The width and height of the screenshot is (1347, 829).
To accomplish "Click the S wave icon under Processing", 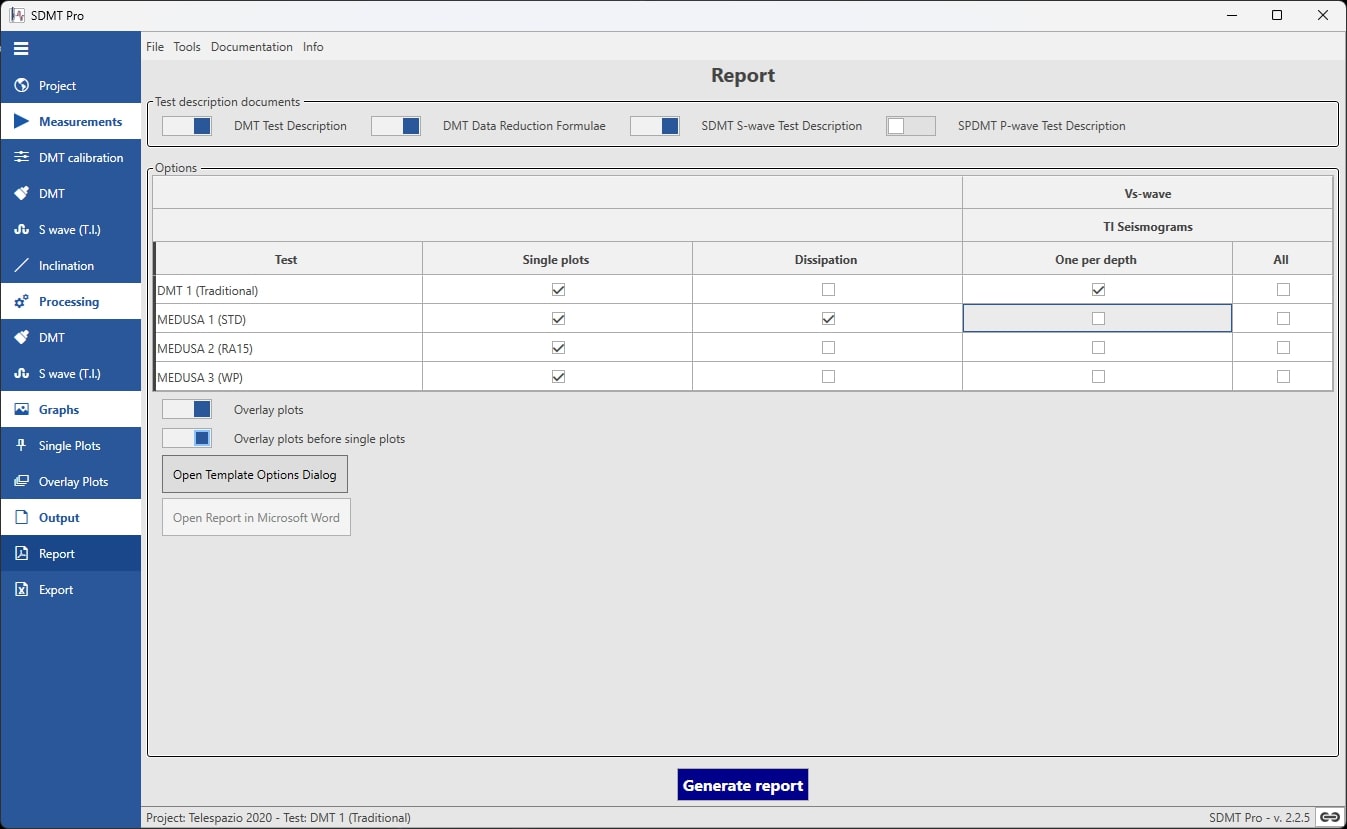I will (21, 374).
